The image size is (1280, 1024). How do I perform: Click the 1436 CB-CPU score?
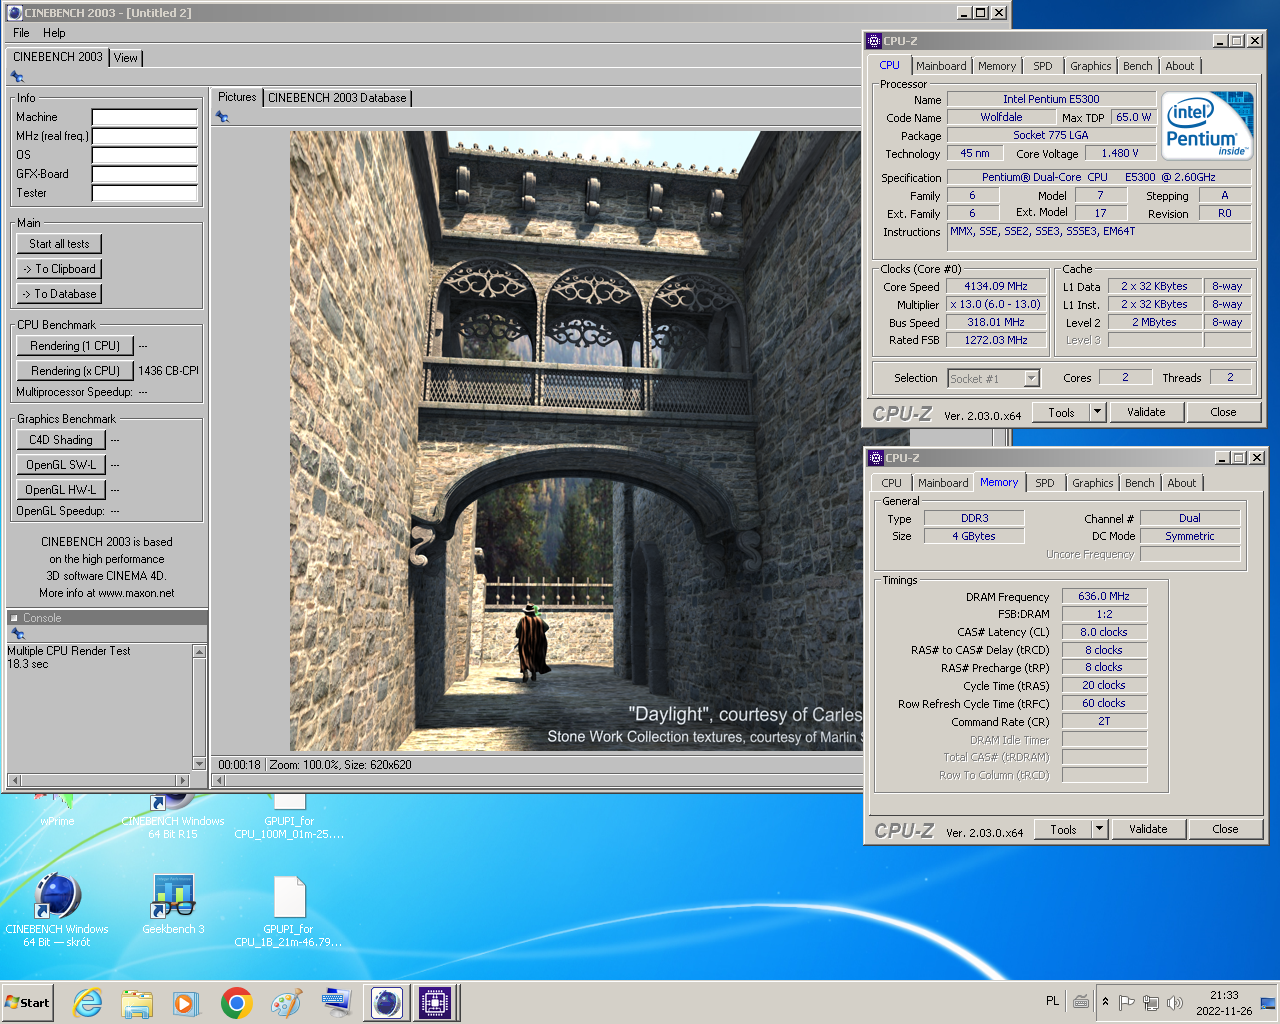168,371
